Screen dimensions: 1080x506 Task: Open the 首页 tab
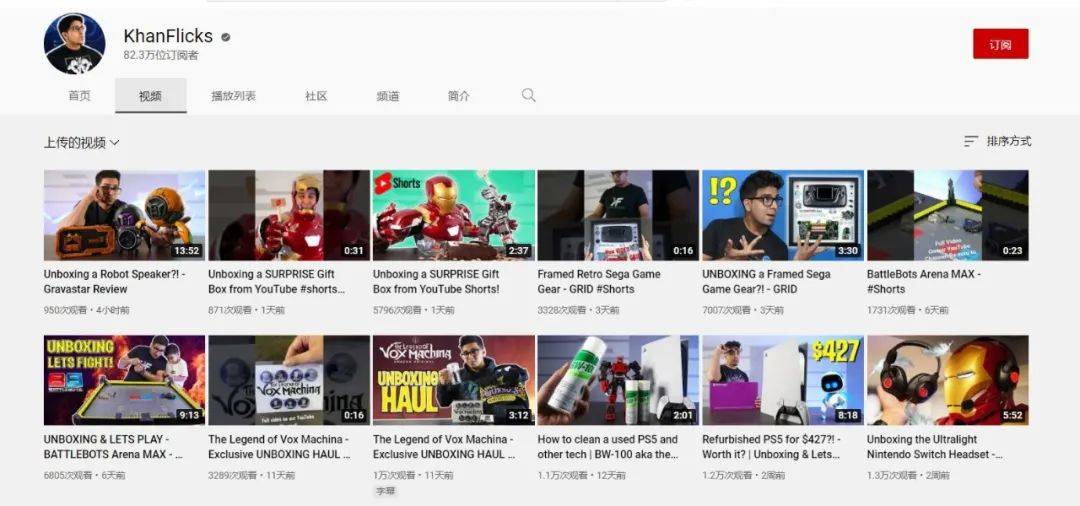pos(80,96)
